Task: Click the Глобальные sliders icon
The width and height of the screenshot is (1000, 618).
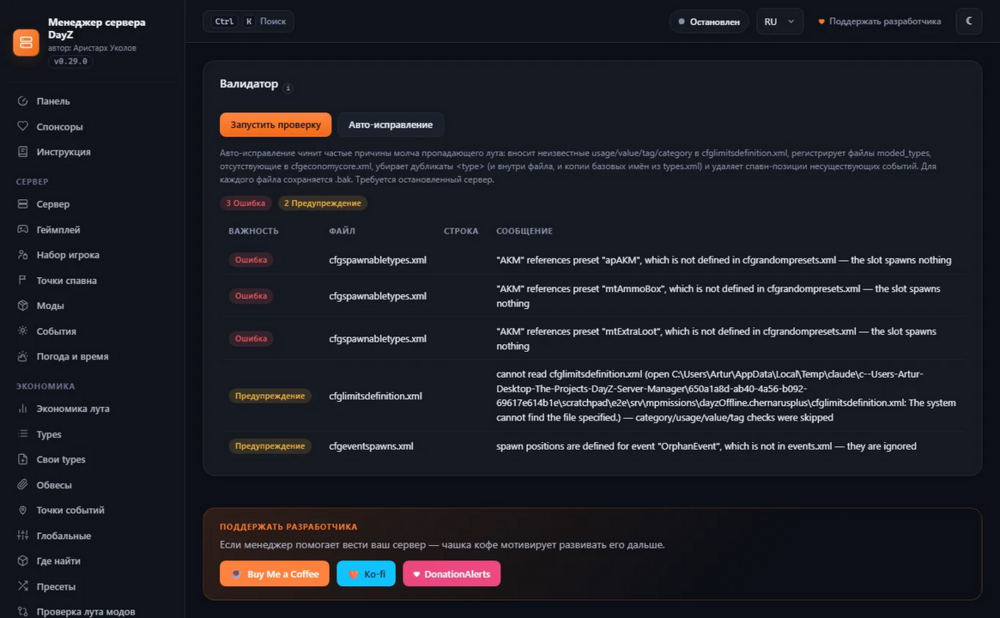Action: 23,536
